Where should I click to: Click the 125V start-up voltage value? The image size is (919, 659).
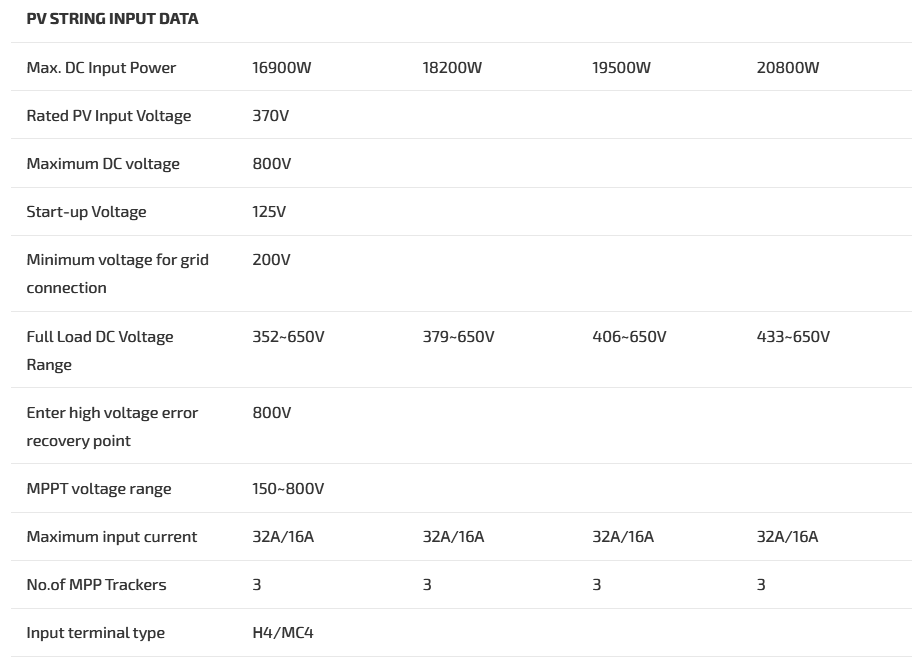269,211
